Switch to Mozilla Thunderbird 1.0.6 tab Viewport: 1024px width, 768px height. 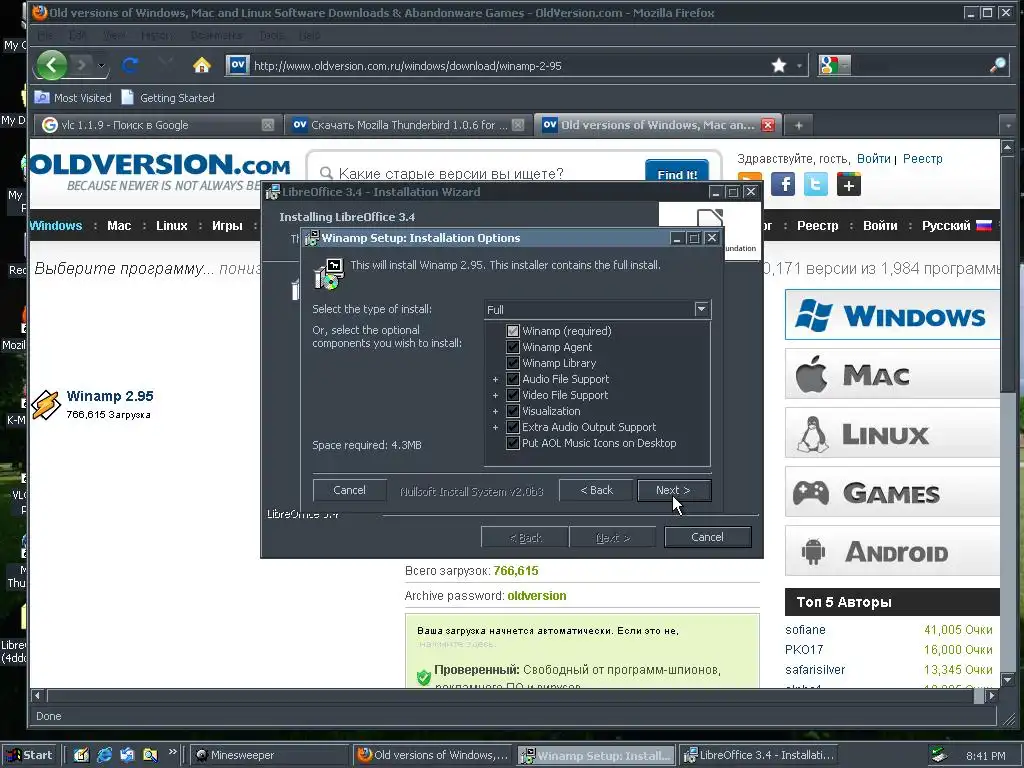(x=408, y=125)
